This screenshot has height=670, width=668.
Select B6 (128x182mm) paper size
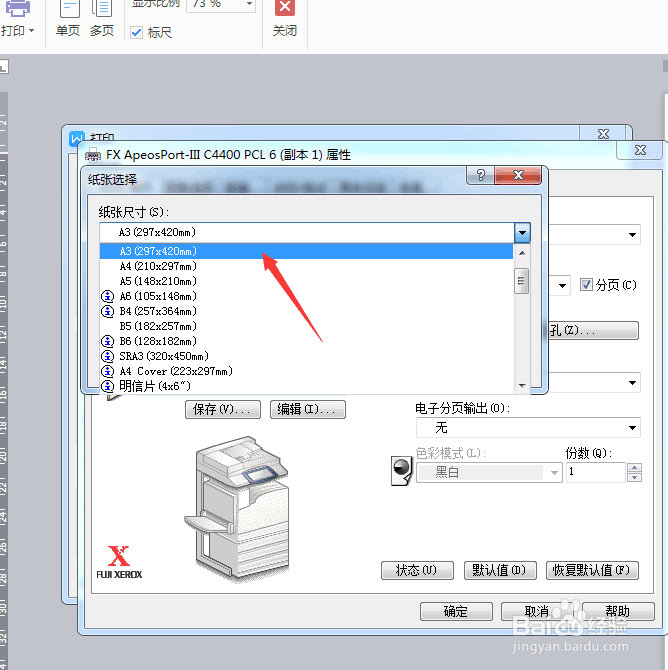click(x=306, y=341)
